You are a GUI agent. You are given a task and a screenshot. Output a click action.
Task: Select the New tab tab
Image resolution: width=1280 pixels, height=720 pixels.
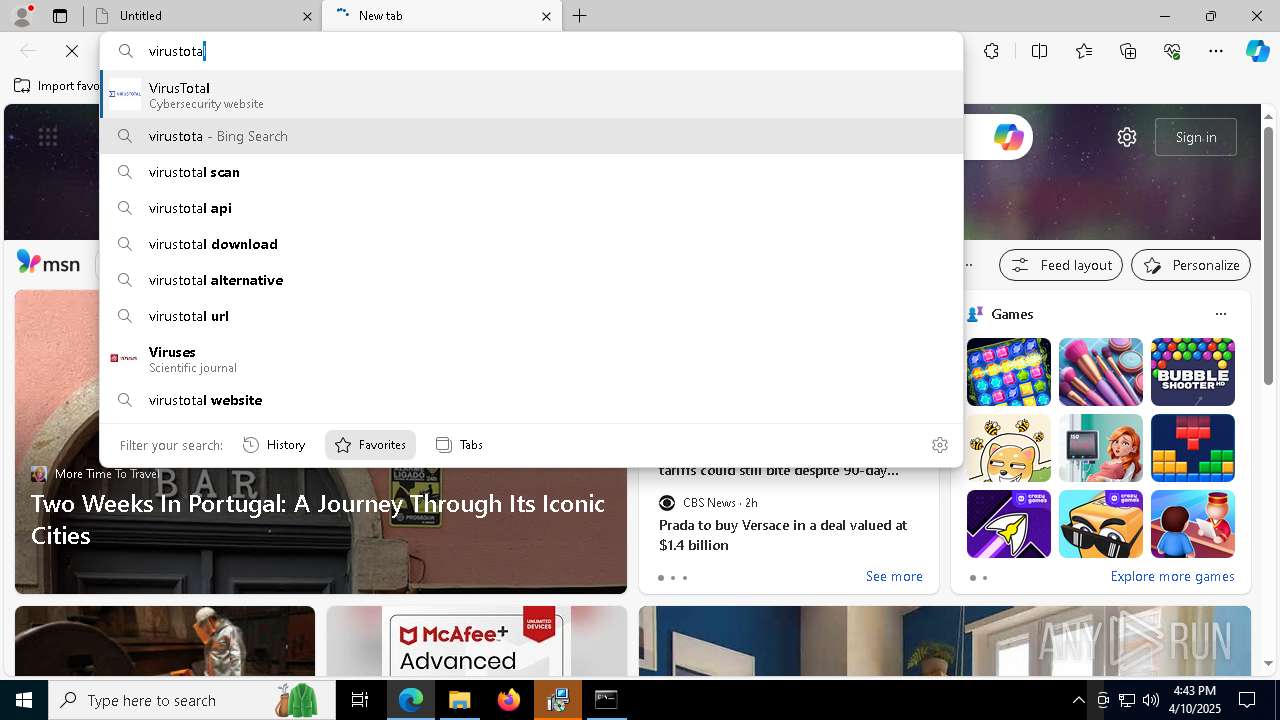[x=440, y=16]
